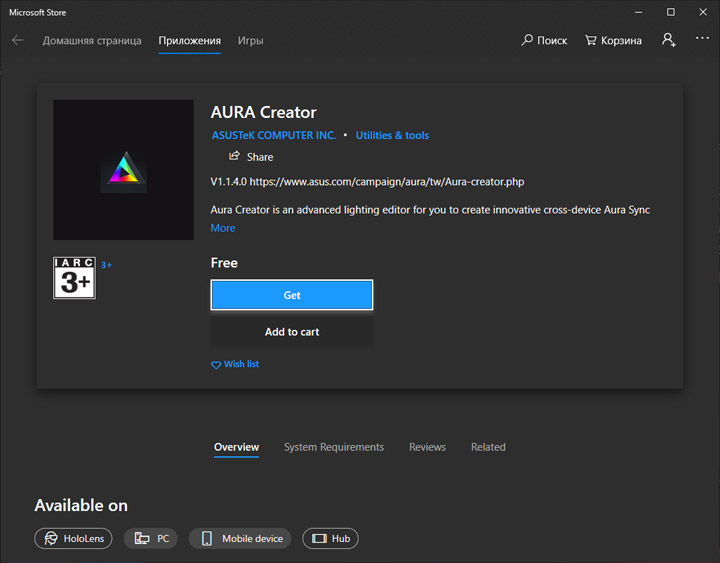Click the HoloLens chip
Image resolution: width=720 pixels, height=563 pixels.
tap(73, 538)
